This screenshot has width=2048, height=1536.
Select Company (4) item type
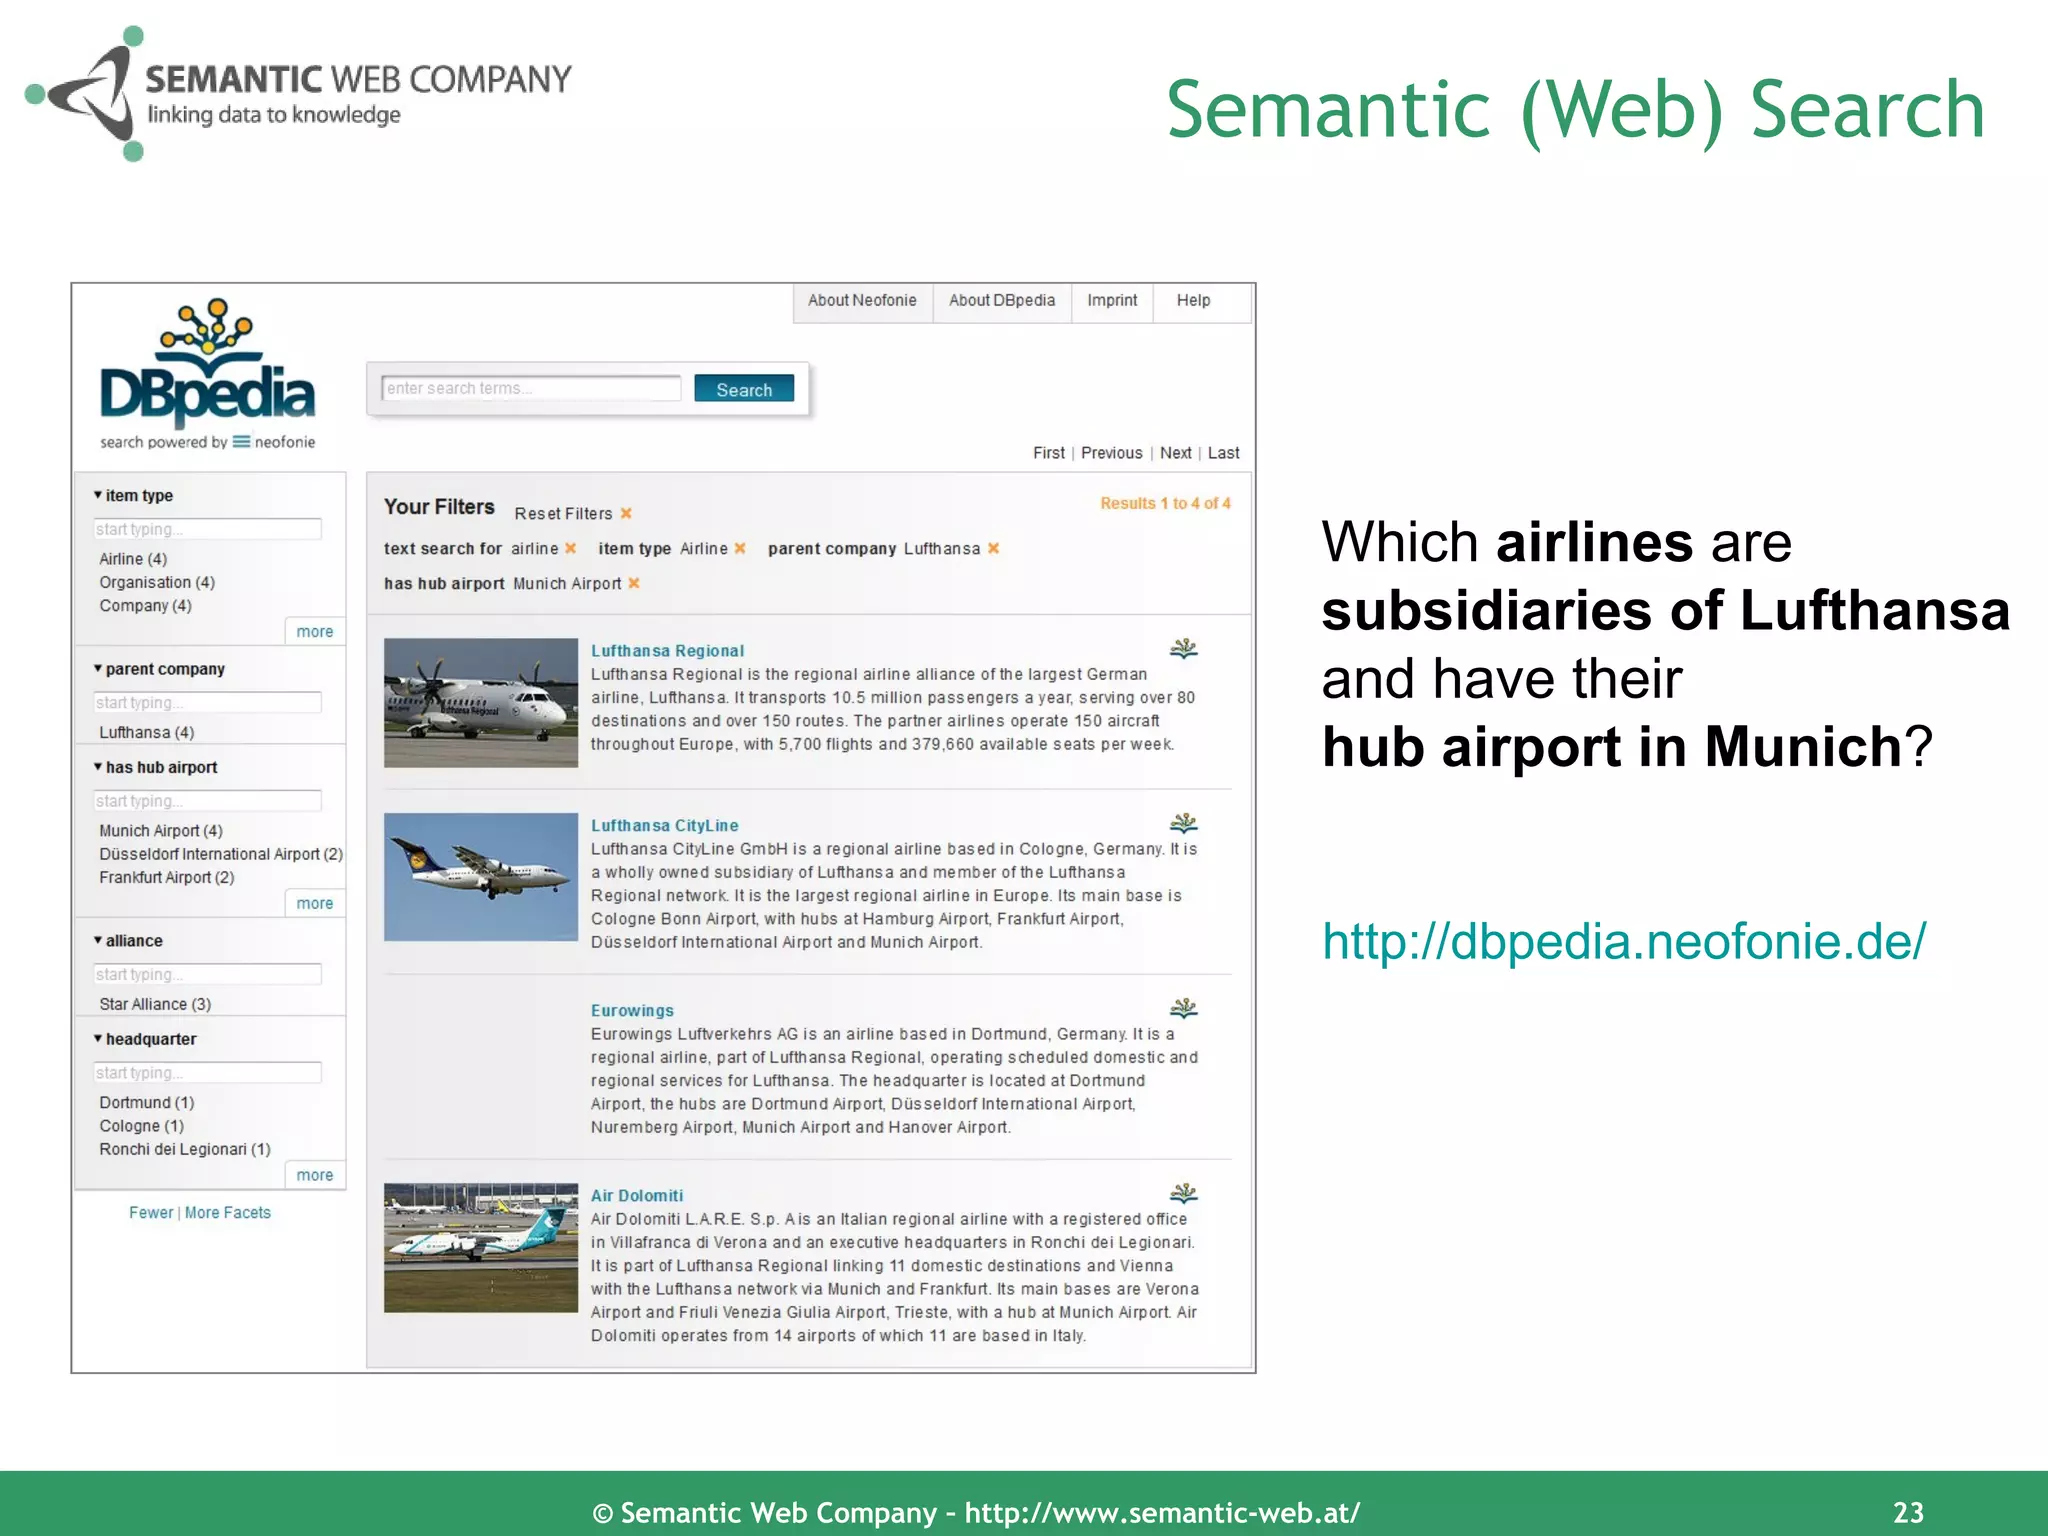point(145,606)
